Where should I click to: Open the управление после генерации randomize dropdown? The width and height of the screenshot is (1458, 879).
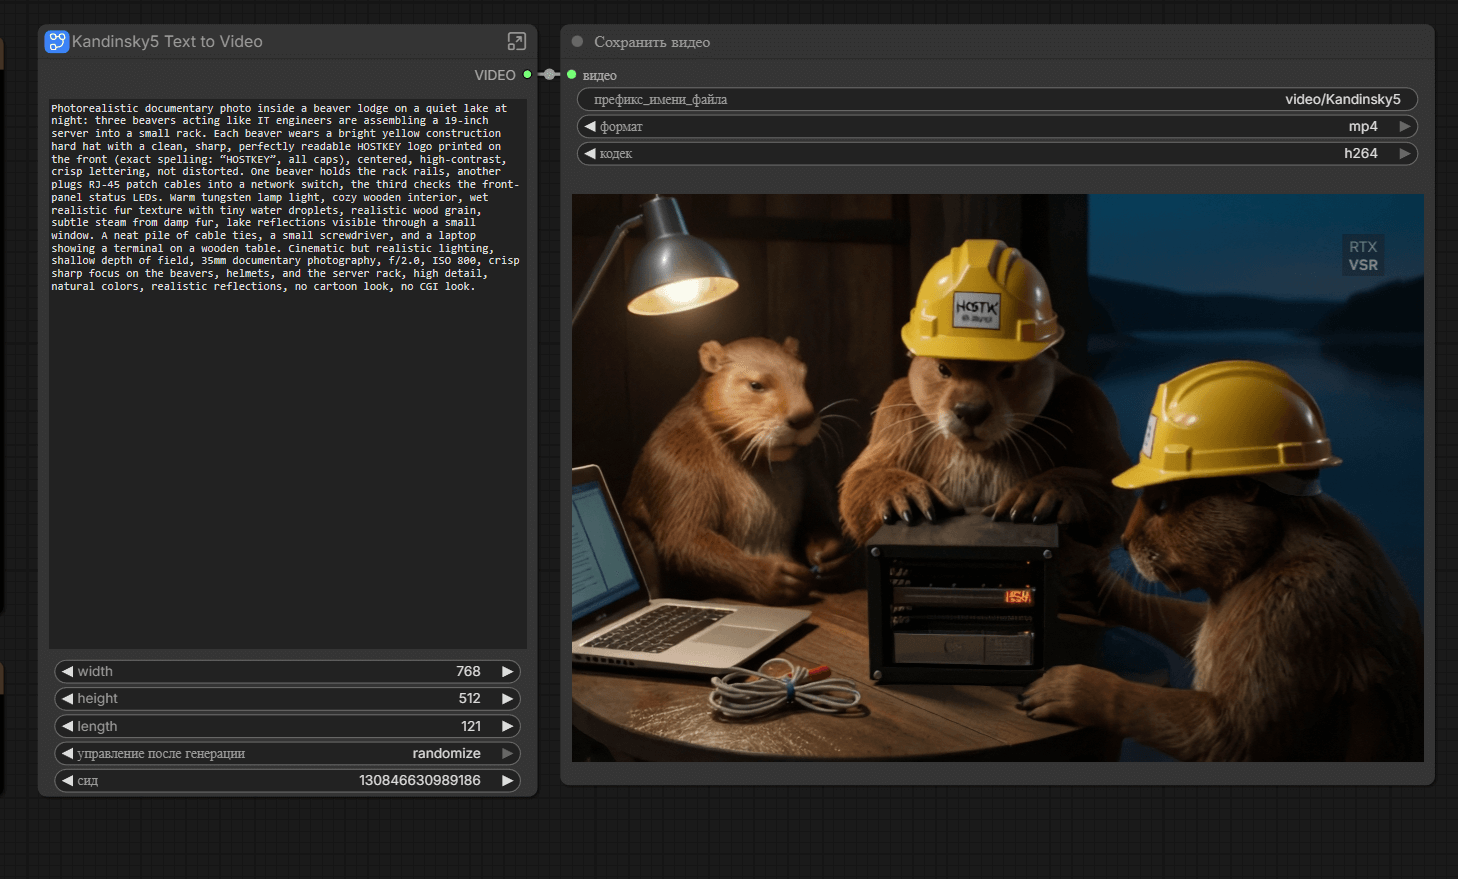pyautogui.click(x=288, y=753)
